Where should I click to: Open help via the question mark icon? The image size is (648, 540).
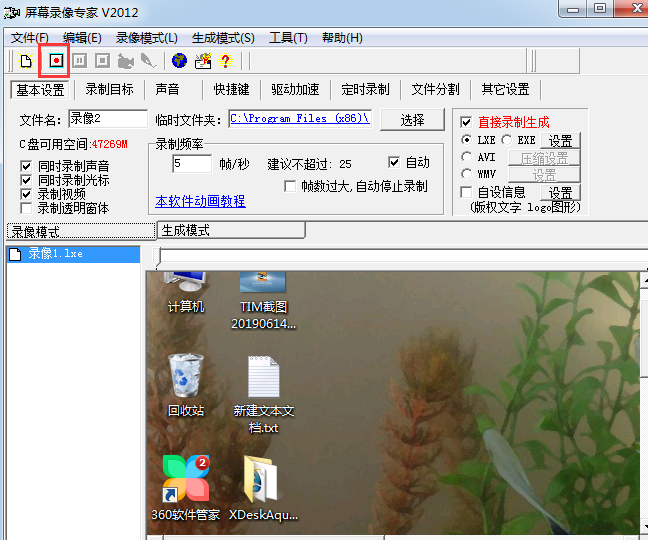[x=225, y=61]
